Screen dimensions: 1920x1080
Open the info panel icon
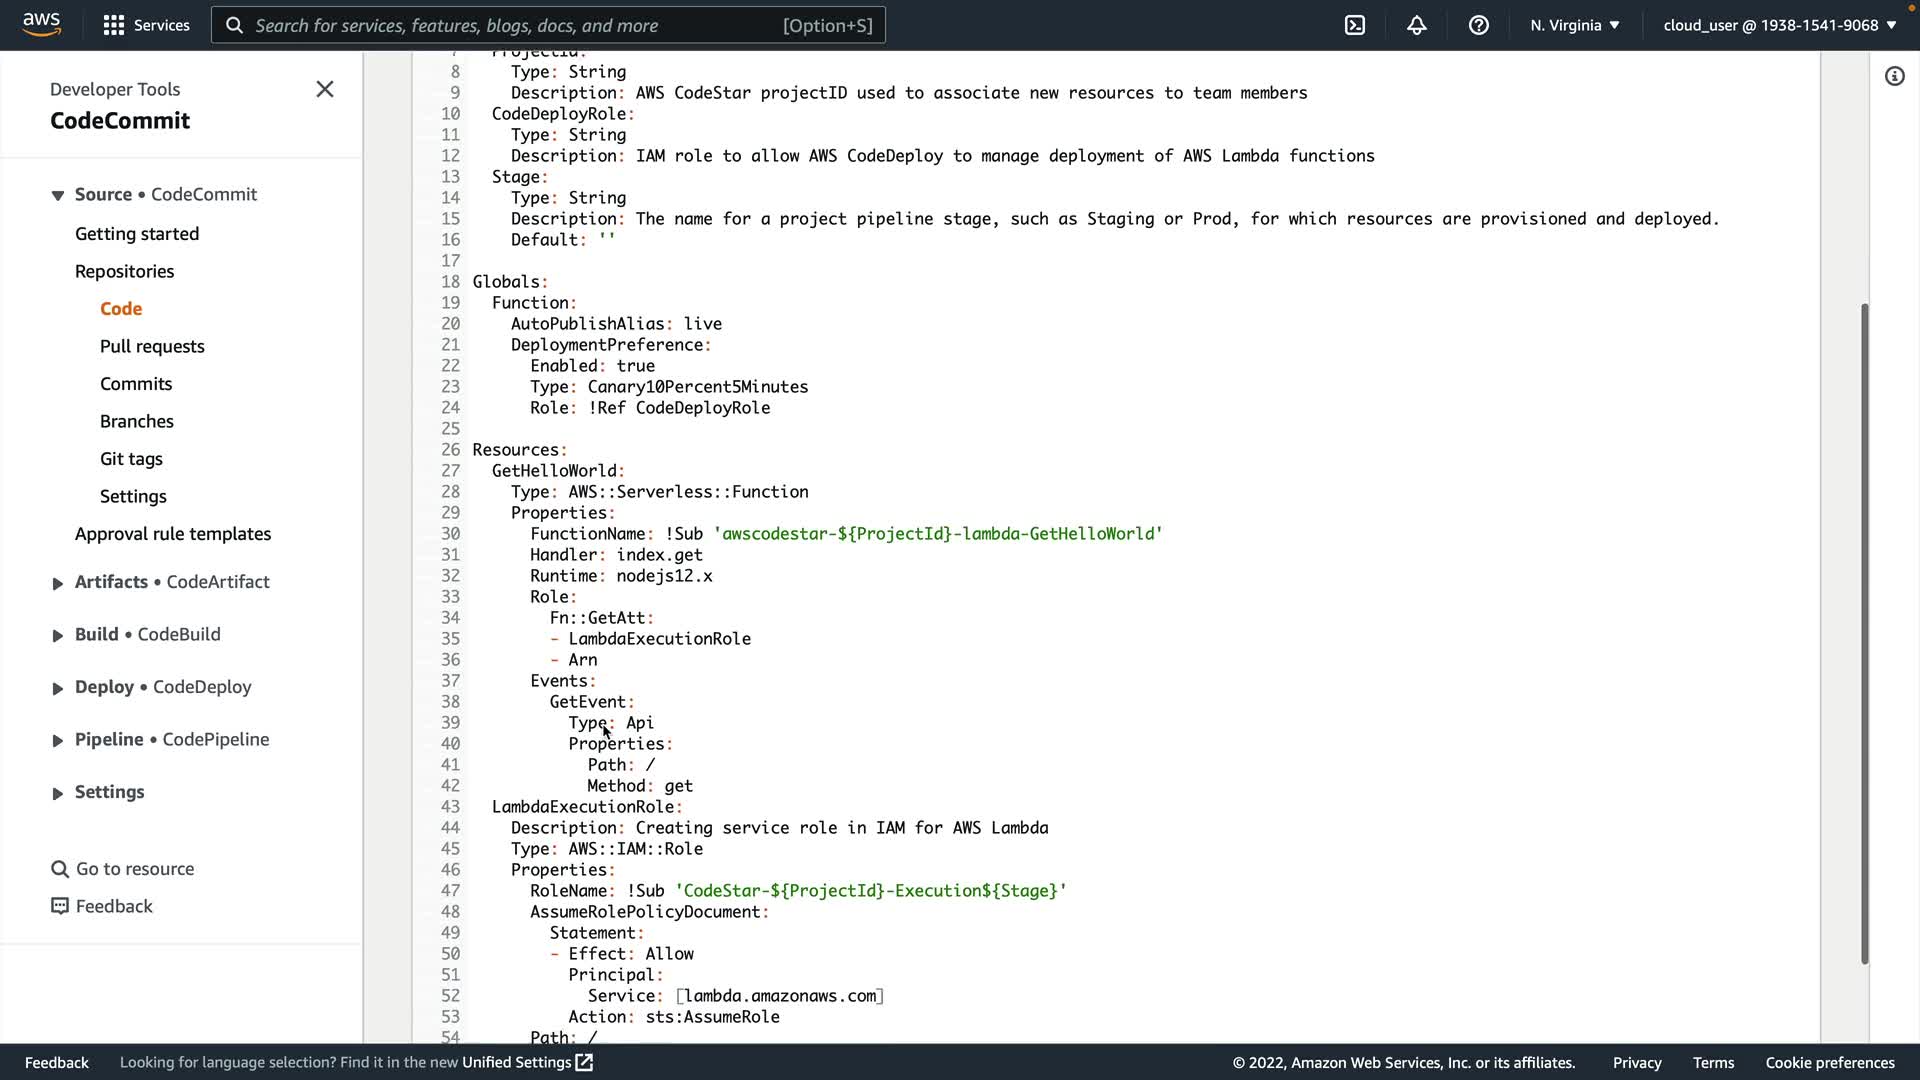click(x=1895, y=76)
